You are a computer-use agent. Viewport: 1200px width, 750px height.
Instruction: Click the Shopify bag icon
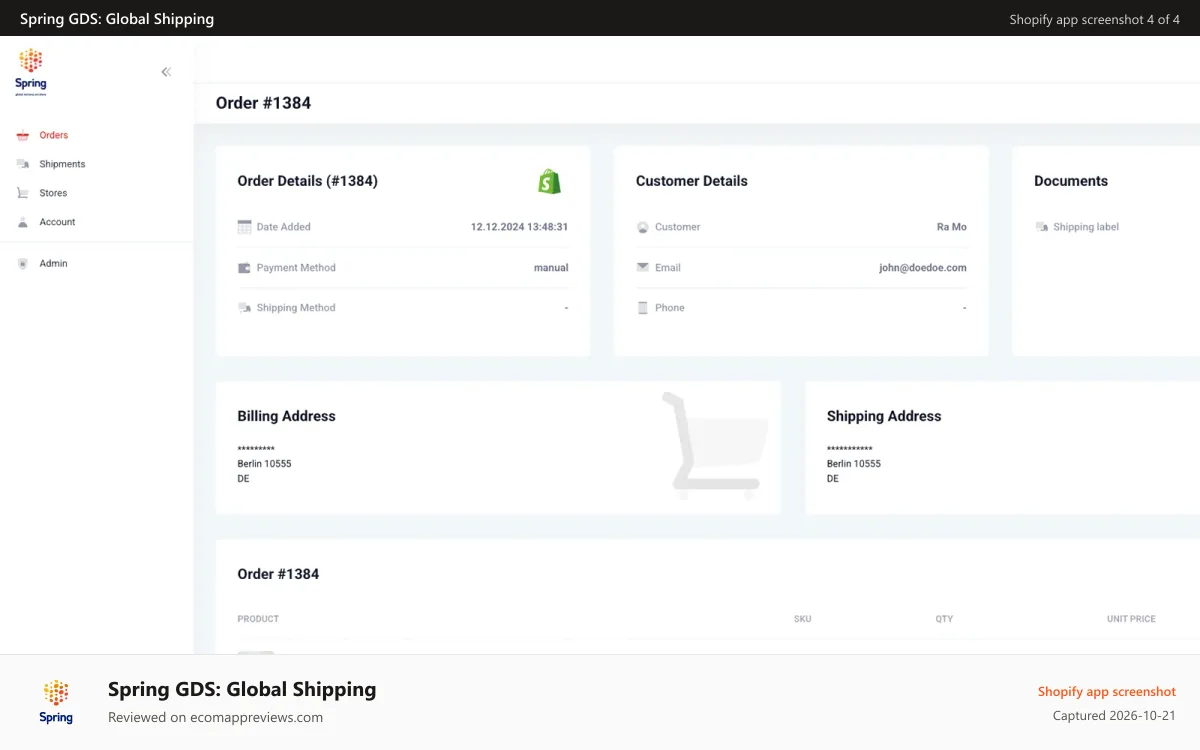[549, 181]
